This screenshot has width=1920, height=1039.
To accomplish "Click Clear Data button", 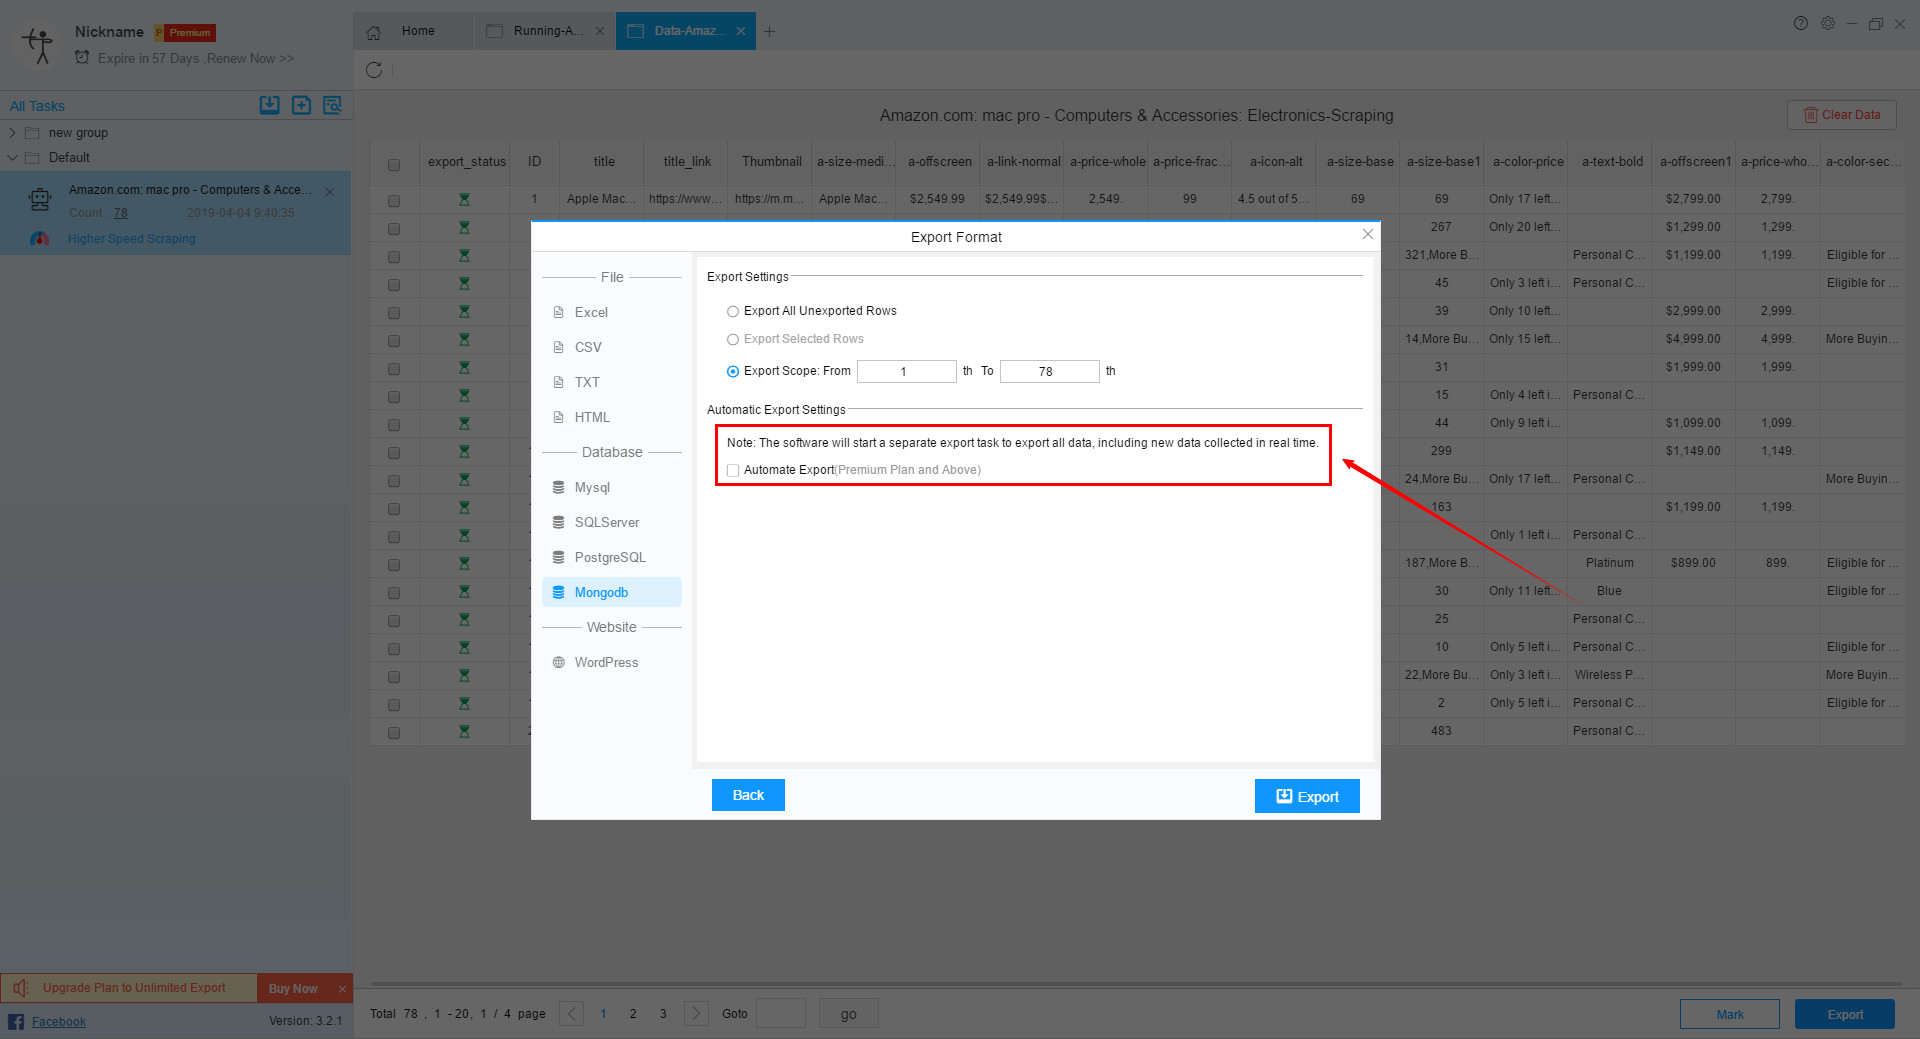I will point(1842,115).
